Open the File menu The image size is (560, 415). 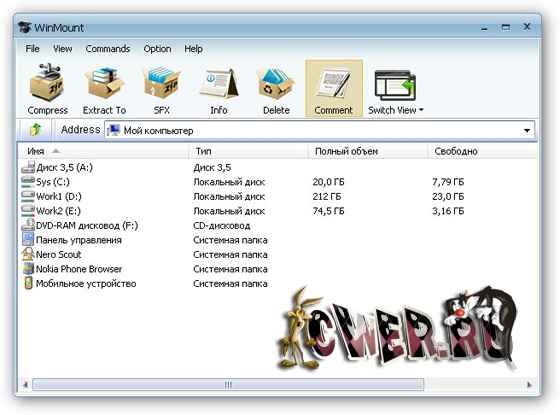[32, 49]
